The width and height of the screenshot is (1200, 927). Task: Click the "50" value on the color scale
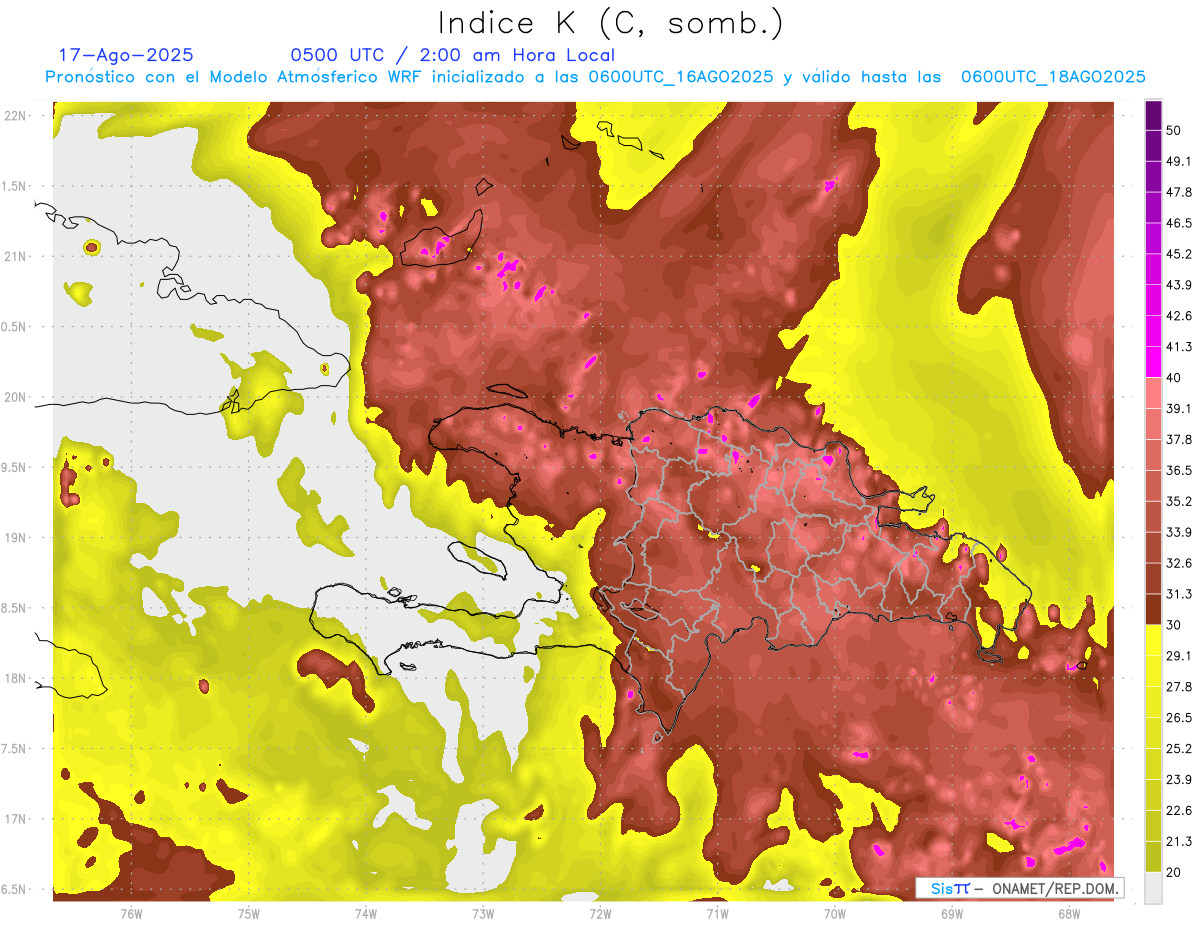pyautogui.click(x=1175, y=130)
